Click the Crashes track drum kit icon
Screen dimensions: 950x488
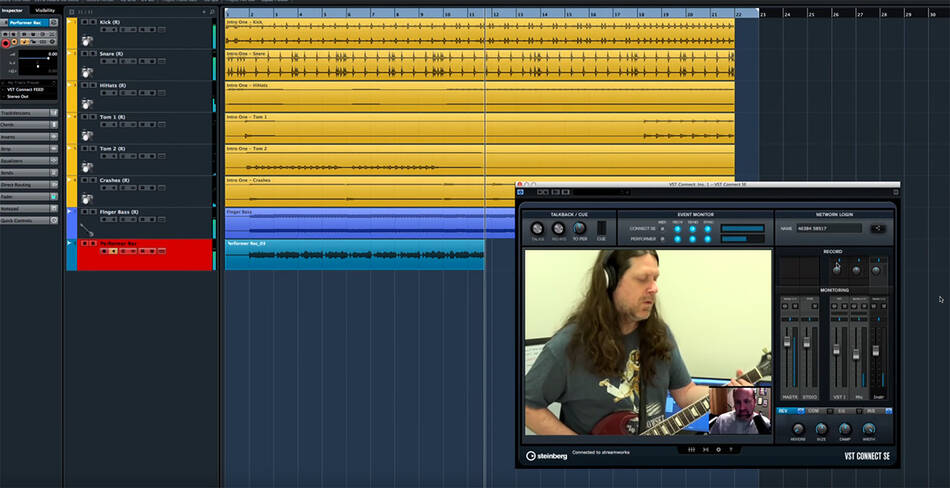[87, 198]
